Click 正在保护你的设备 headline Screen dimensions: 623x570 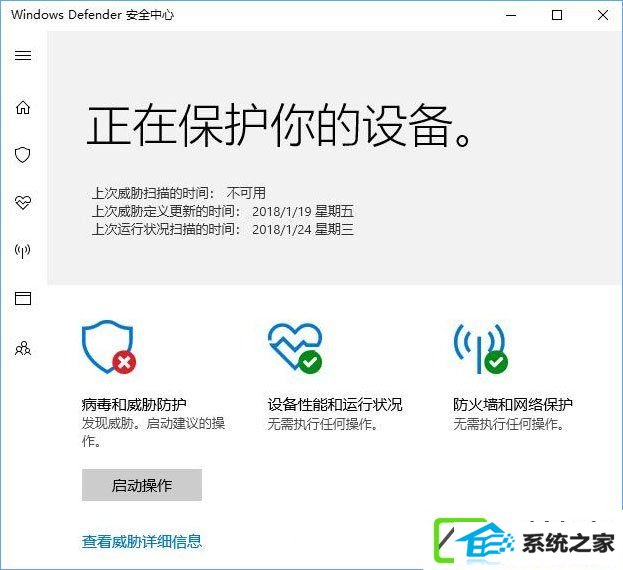click(x=279, y=125)
